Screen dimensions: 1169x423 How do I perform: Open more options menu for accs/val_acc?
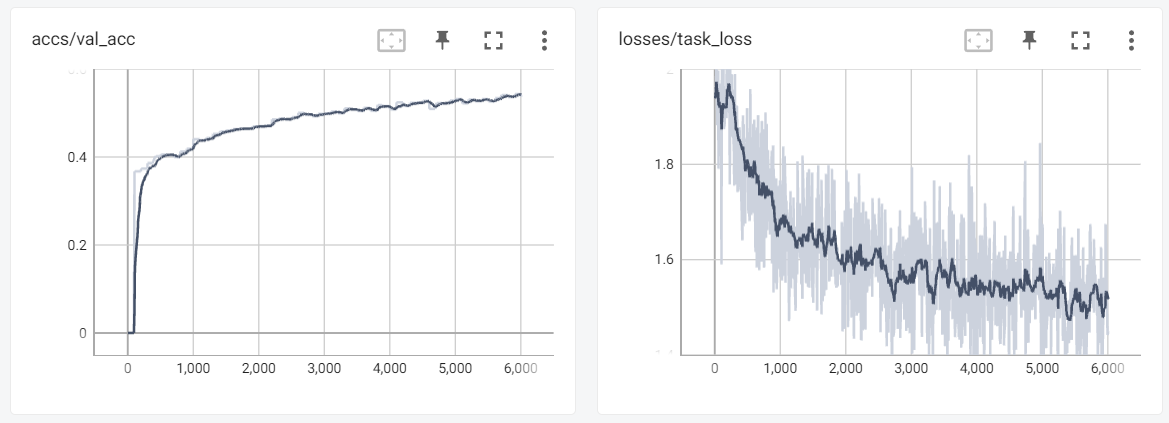click(544, 40)
